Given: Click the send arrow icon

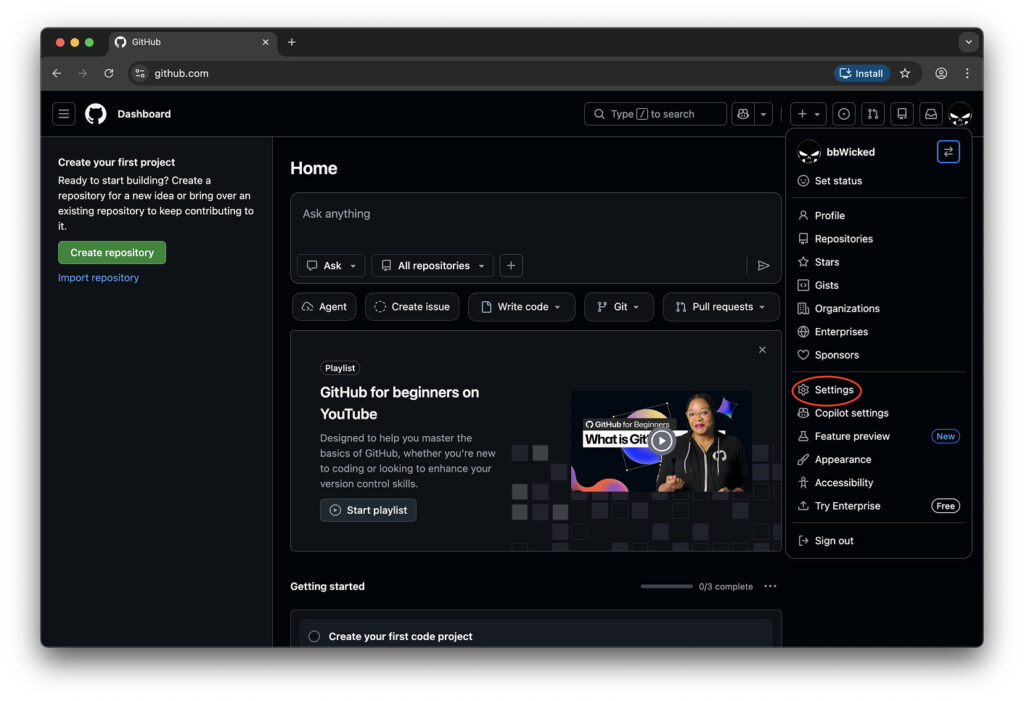Looking at the screenshot, I should (x=763, y=266).
